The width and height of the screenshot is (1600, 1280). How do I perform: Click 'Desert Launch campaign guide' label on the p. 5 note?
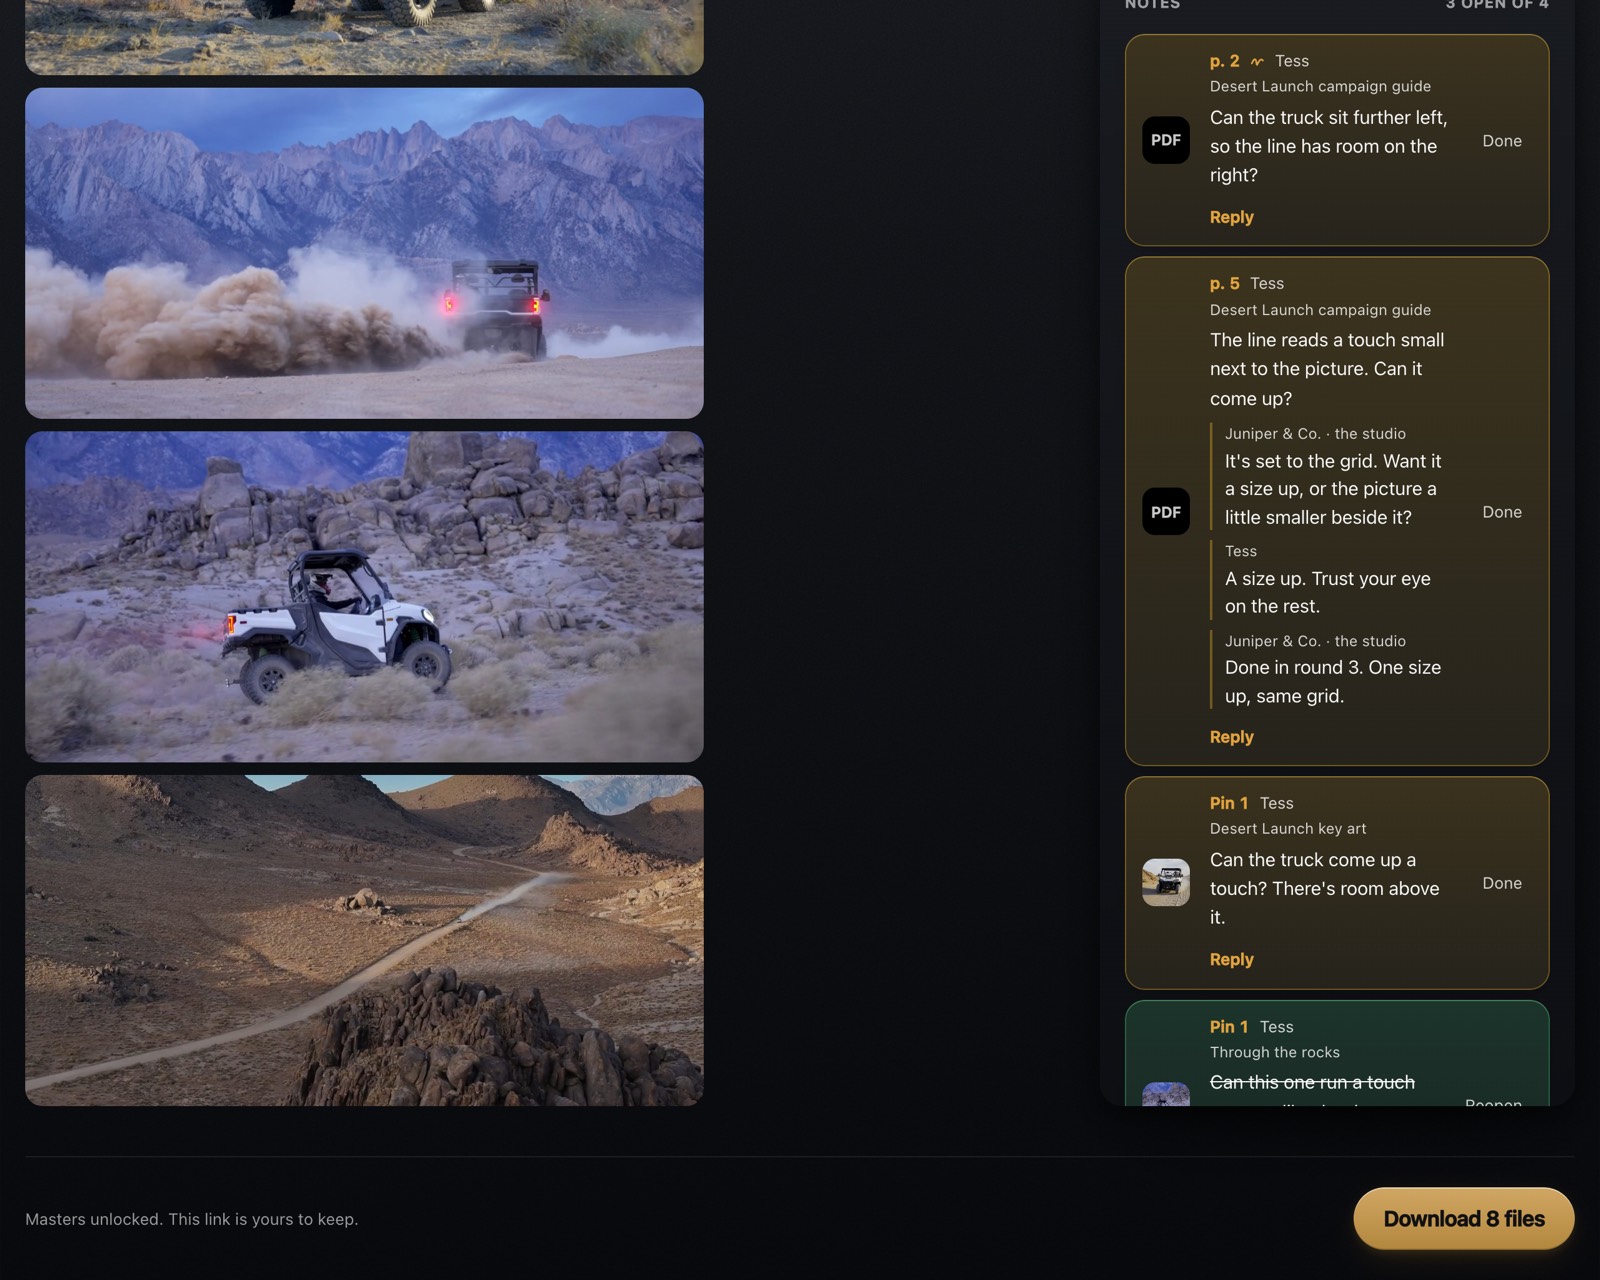pos(1320,310)
